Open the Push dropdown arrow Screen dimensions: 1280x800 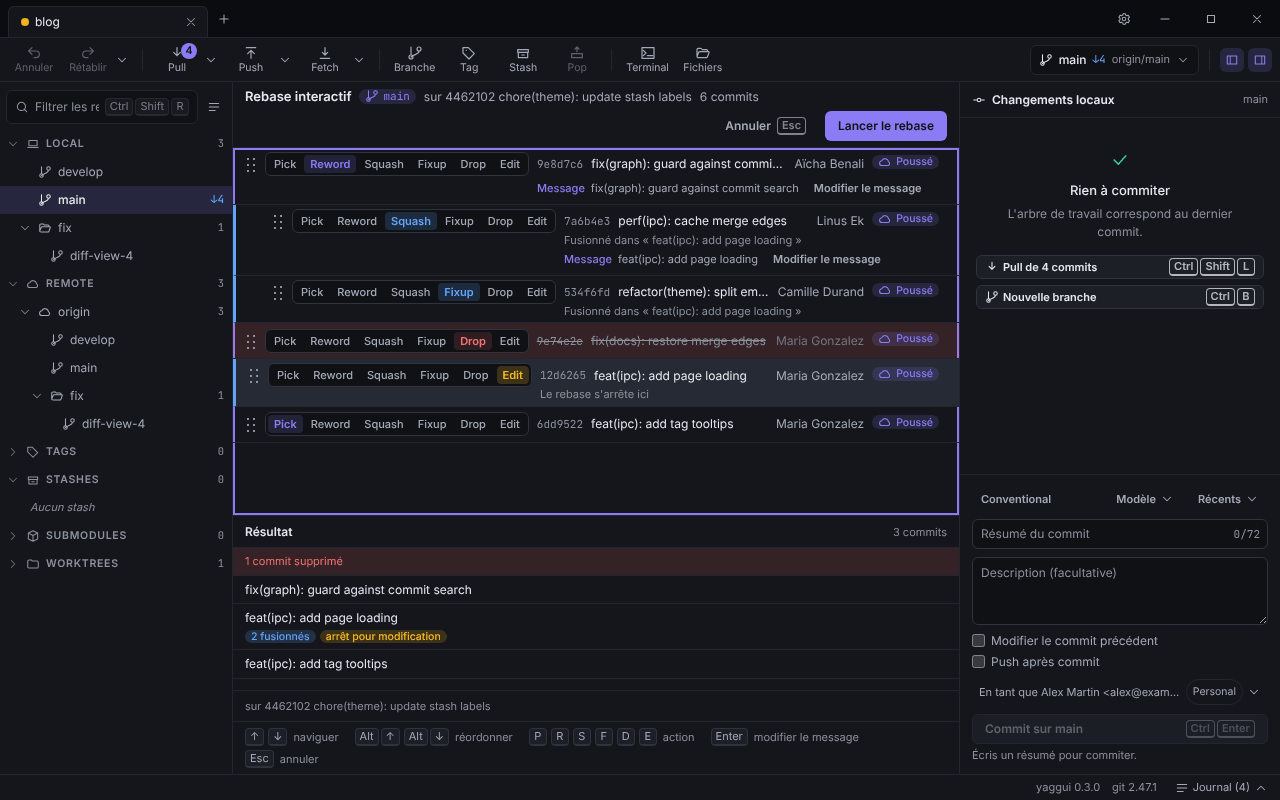(x=285, y=60)
